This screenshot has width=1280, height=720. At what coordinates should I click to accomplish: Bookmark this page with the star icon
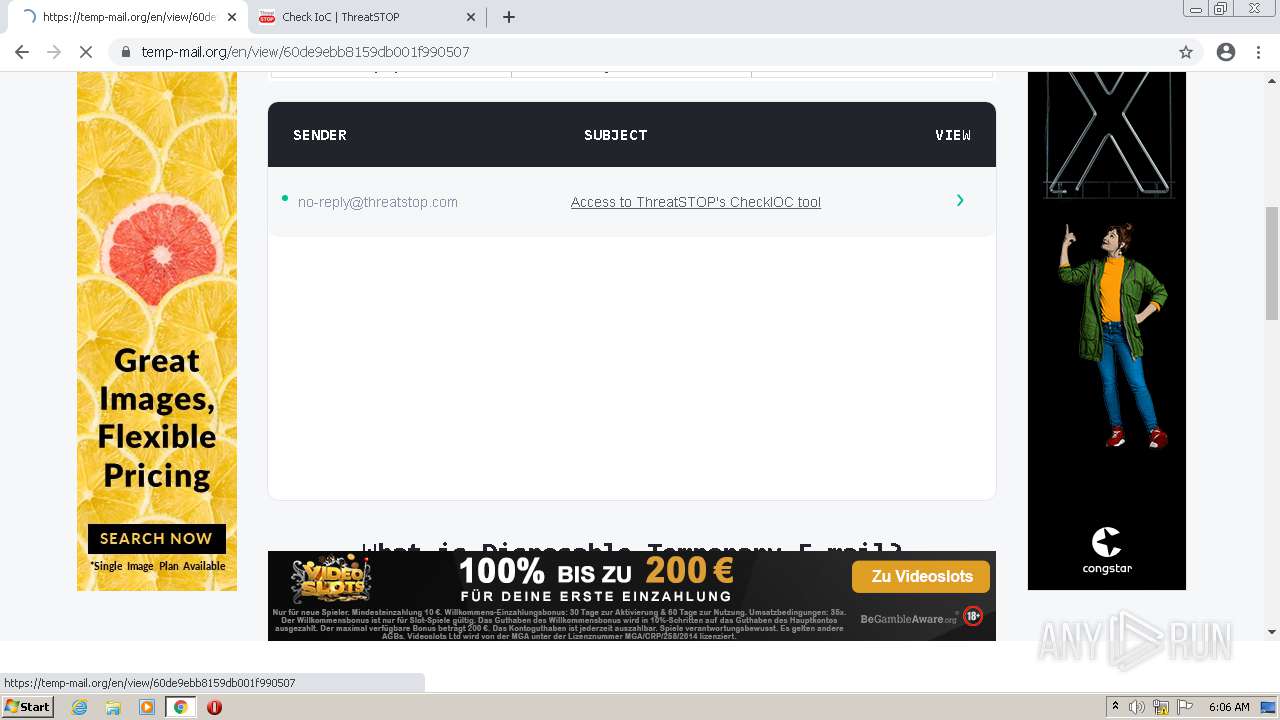pyautogui.click(x=1186, y=52)
